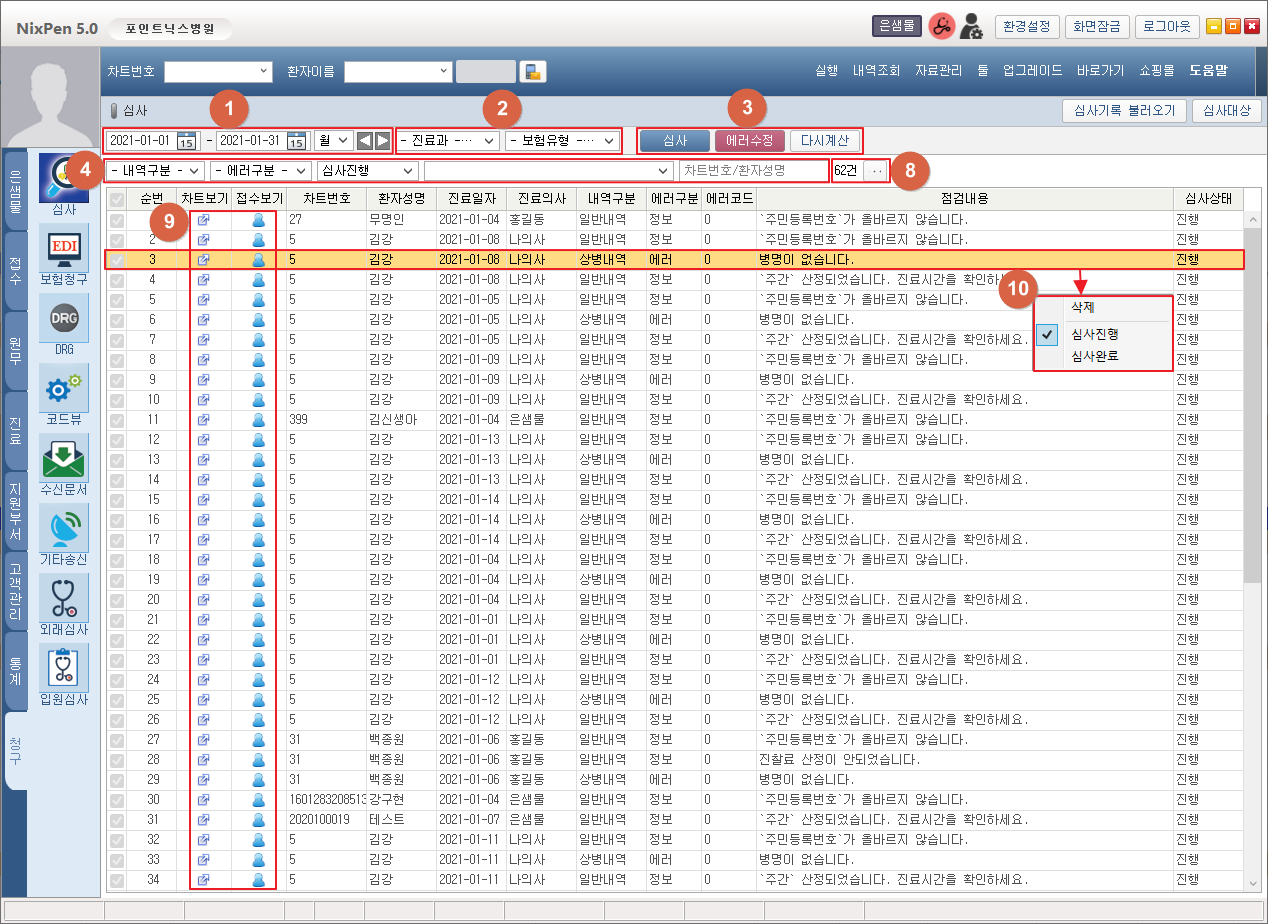The width and height of the screenshot is (1268, 924).
Task: Expand the 에러구분 filter dropdown
Action: (x=260, y=171)
